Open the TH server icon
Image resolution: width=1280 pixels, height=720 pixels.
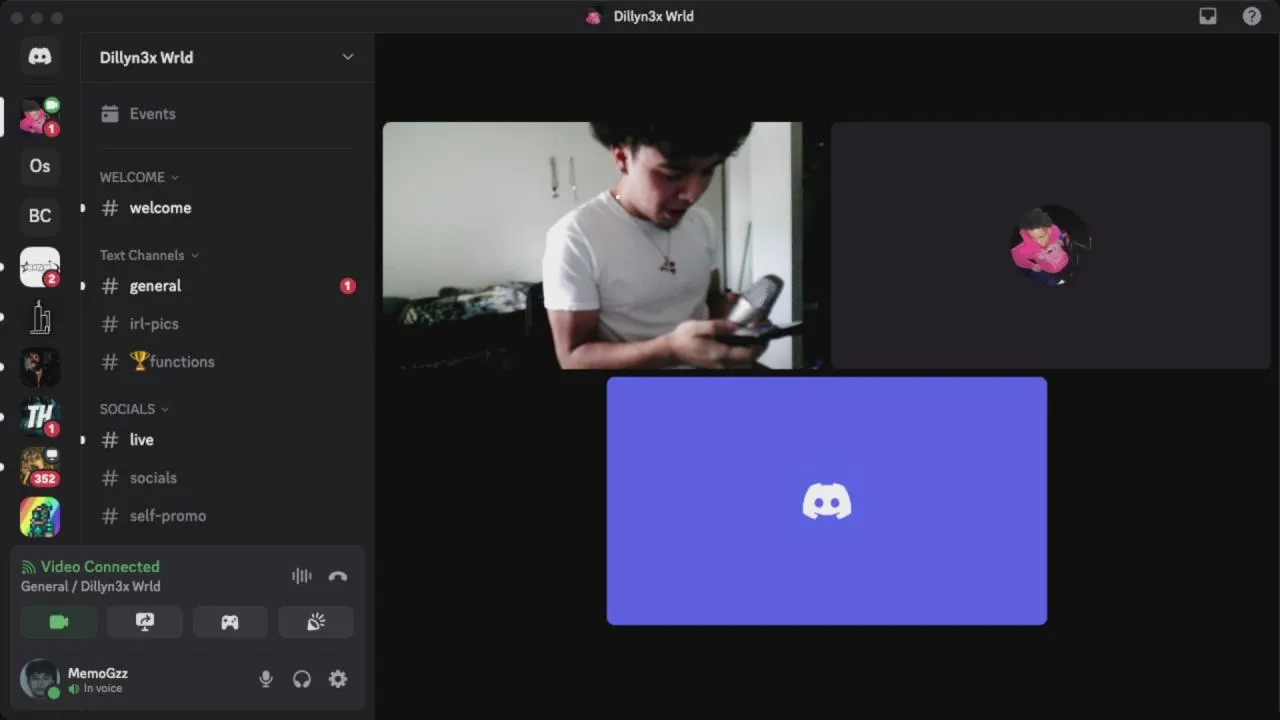tap(40, 417)
